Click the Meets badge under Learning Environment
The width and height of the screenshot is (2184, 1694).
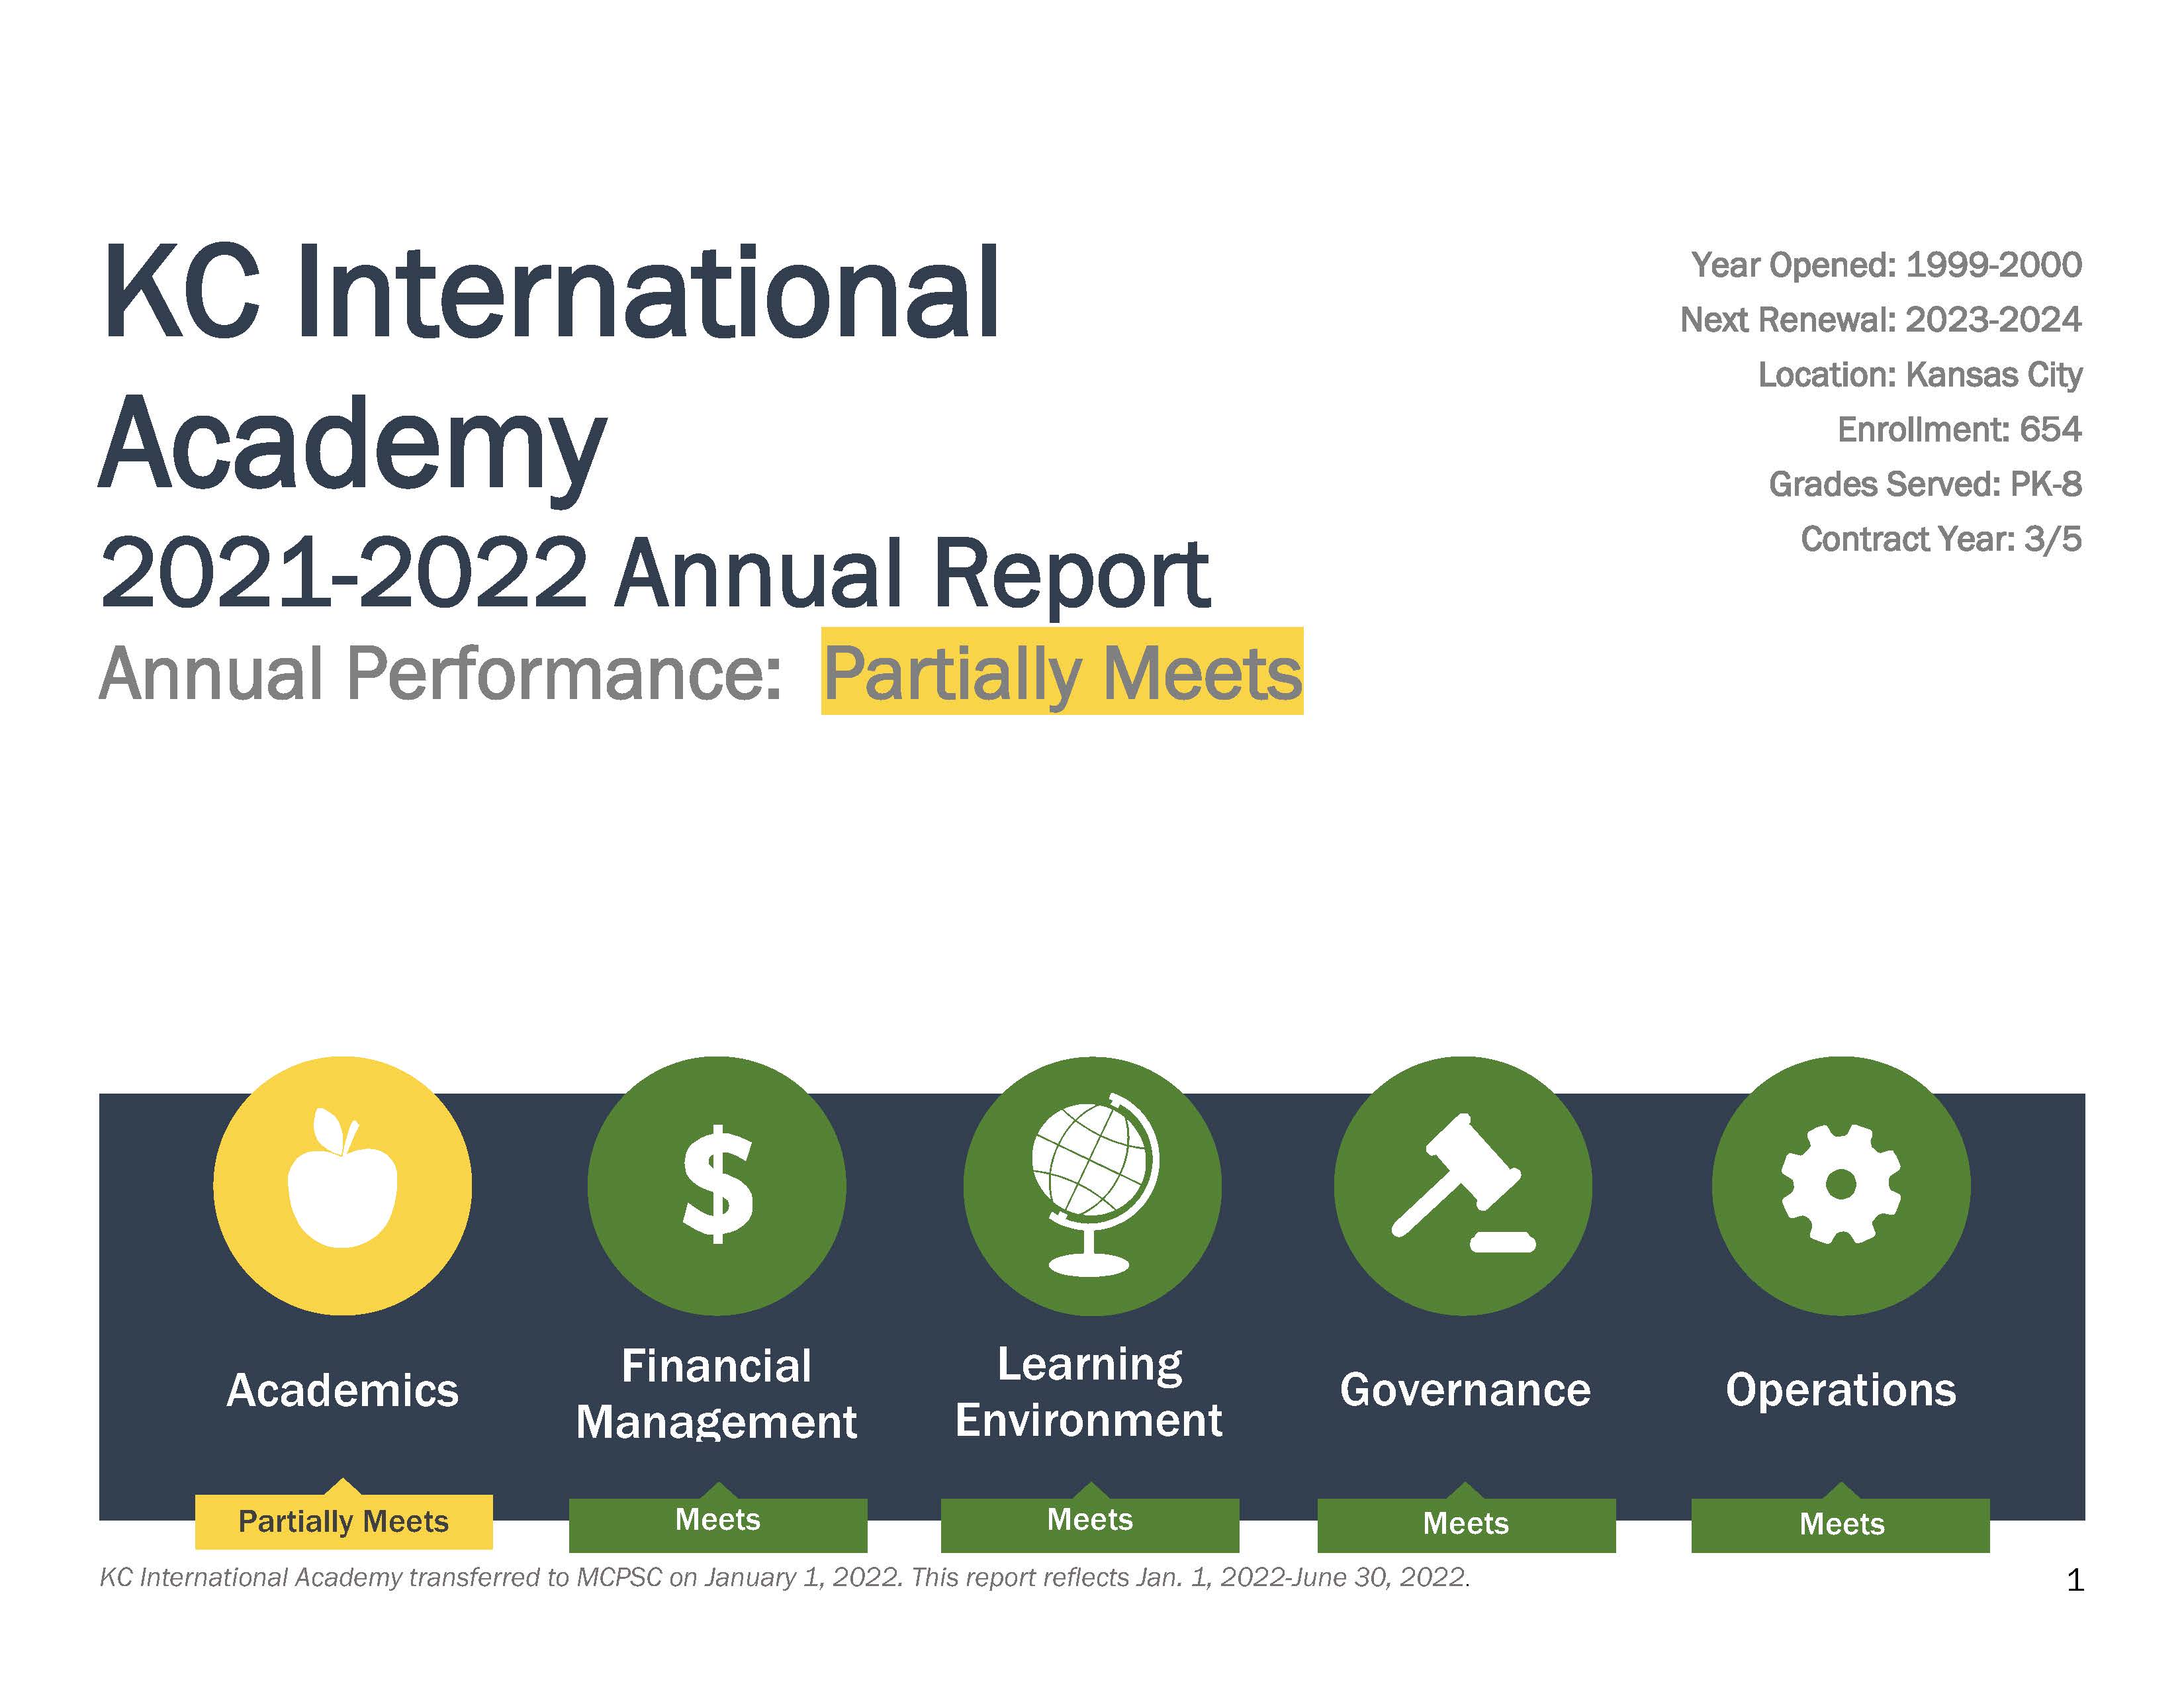pyautogui.click(x=1089, y=1521)
